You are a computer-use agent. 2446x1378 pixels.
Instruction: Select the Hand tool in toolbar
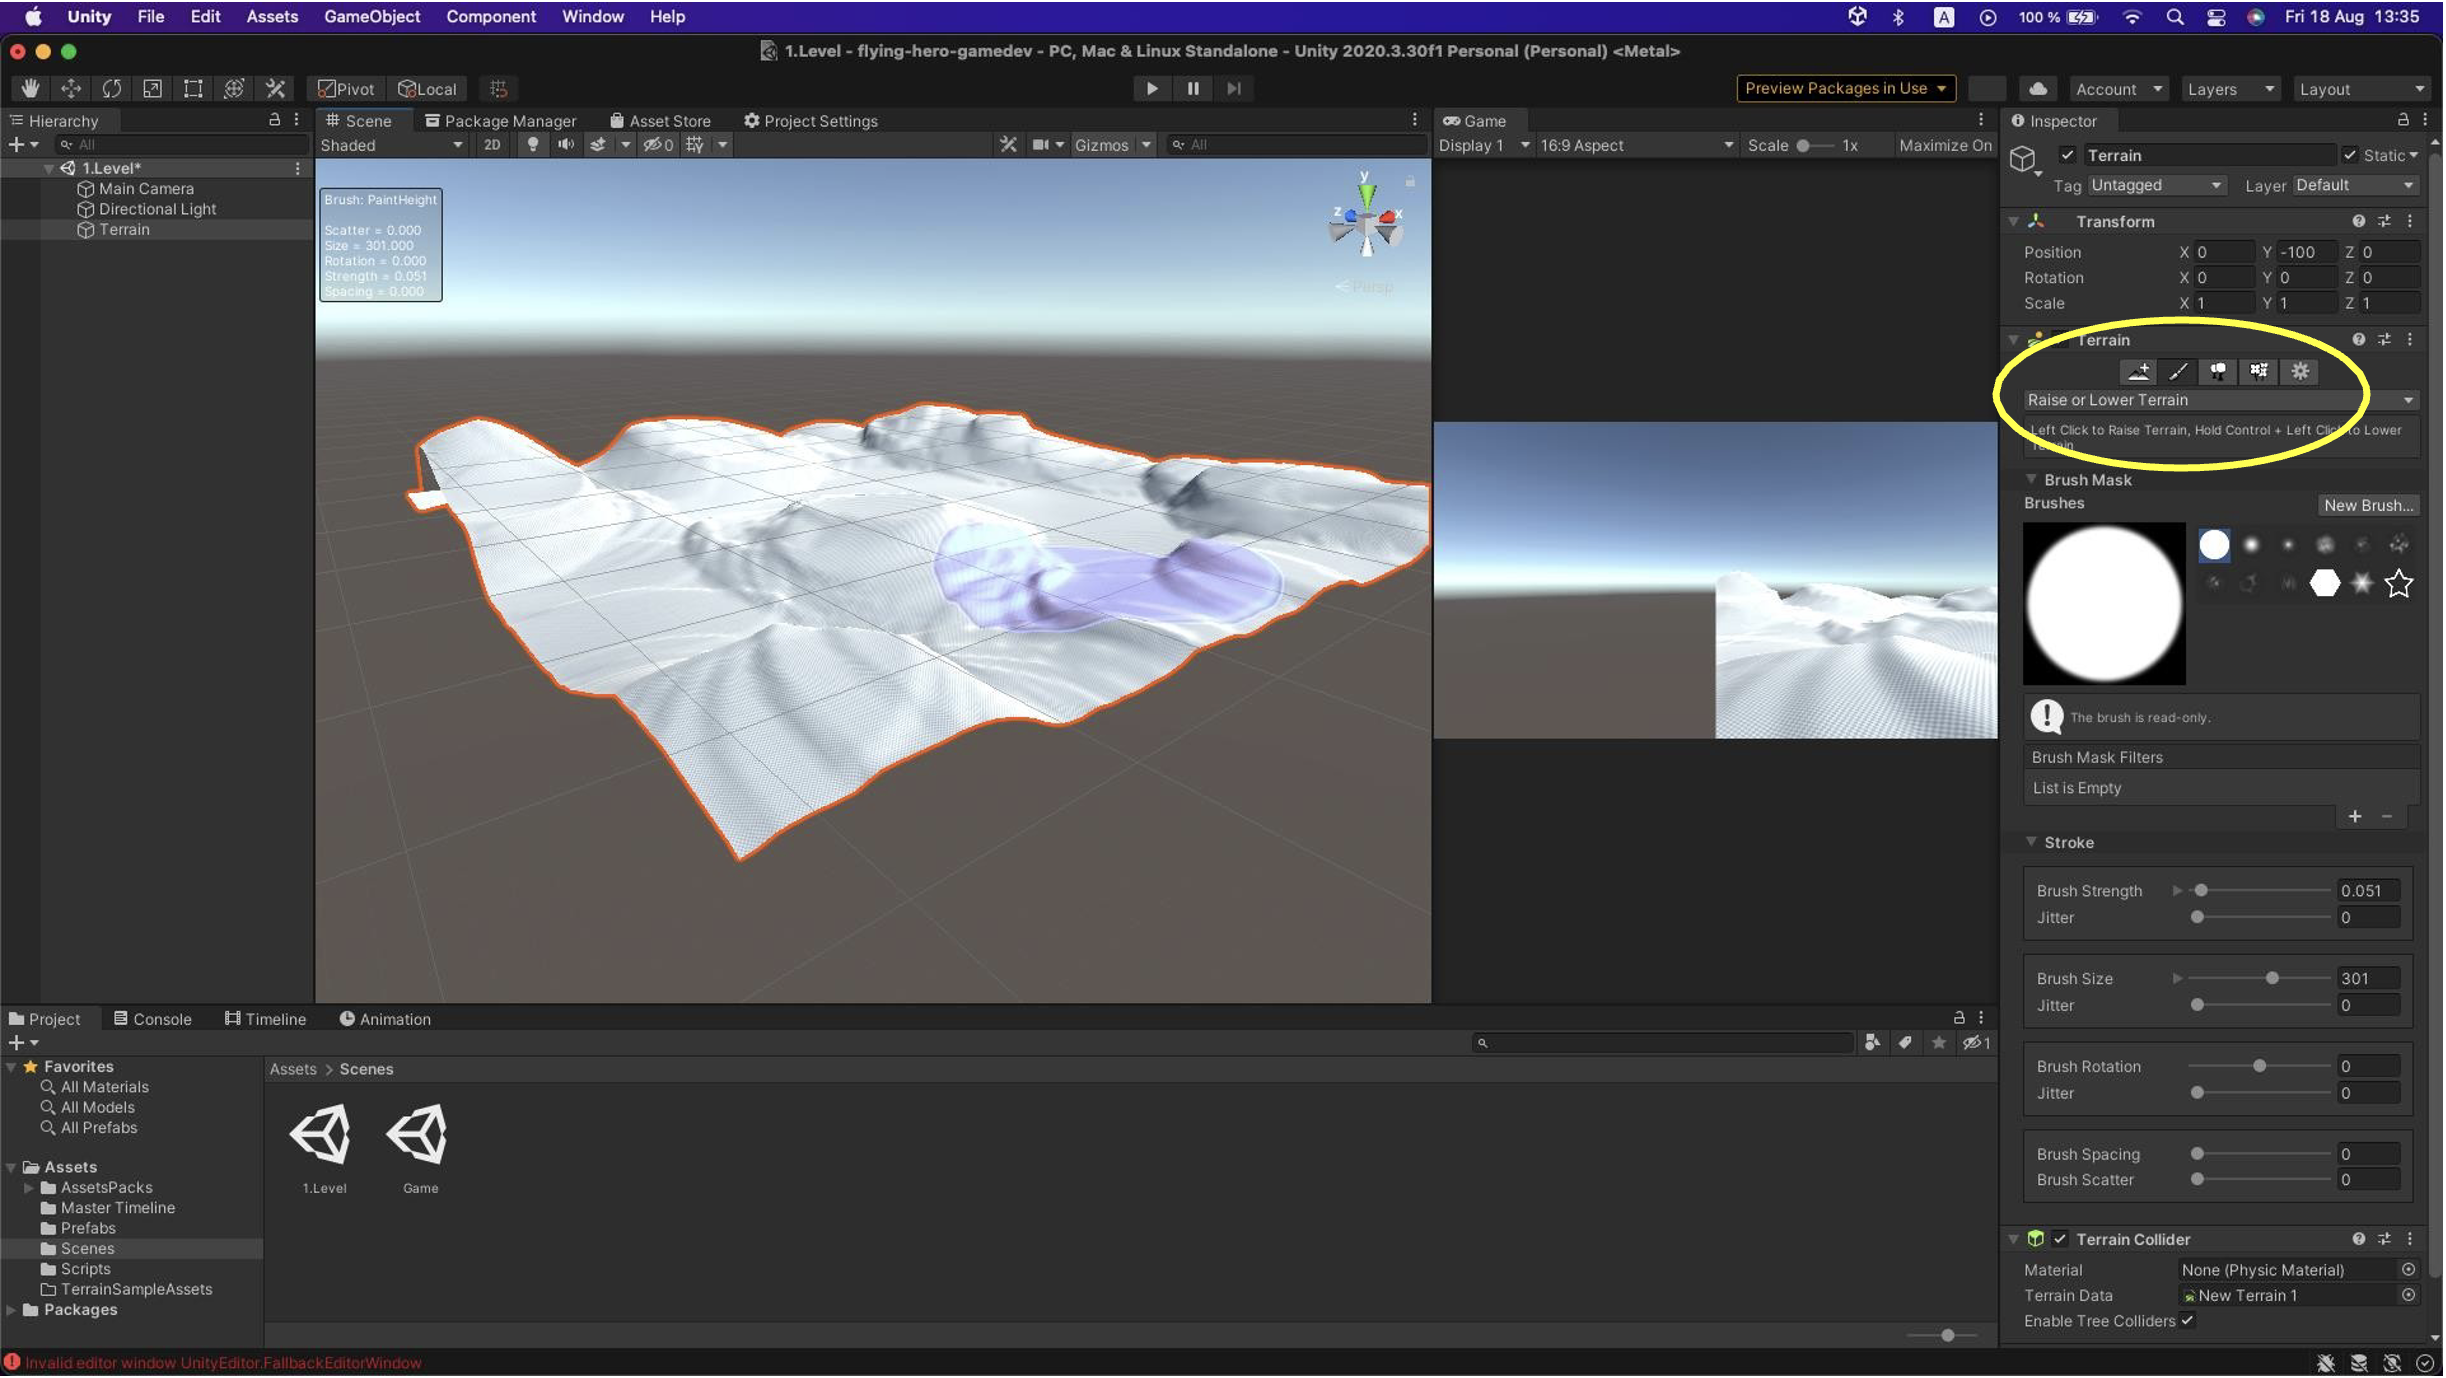point(30,89)
